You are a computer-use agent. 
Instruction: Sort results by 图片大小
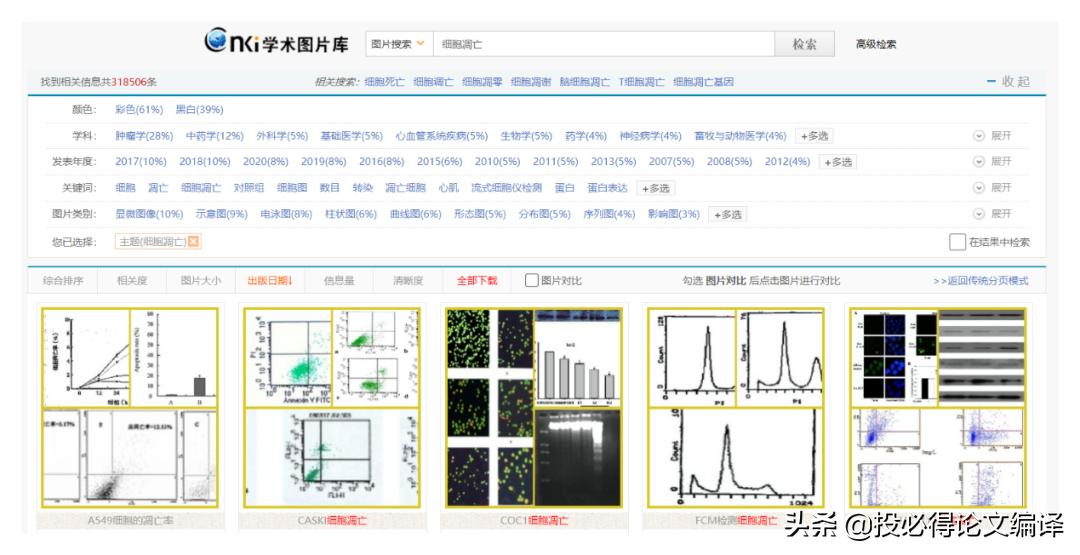pos(200,280)
